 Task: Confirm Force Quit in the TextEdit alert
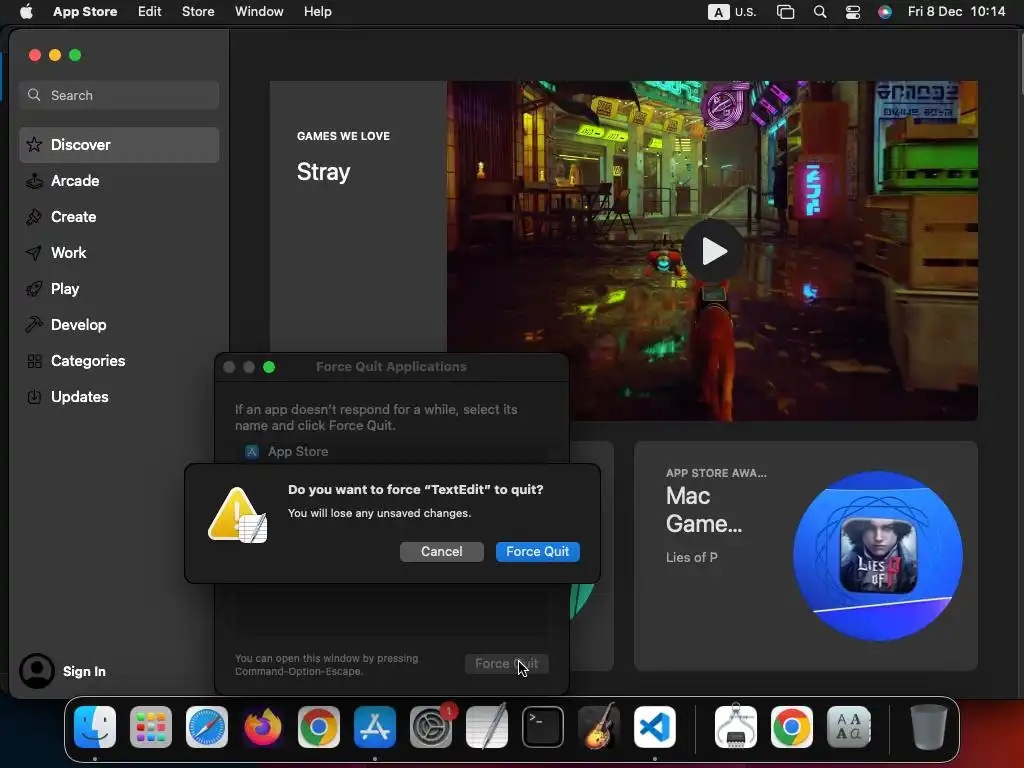click(x=537, y=552)
